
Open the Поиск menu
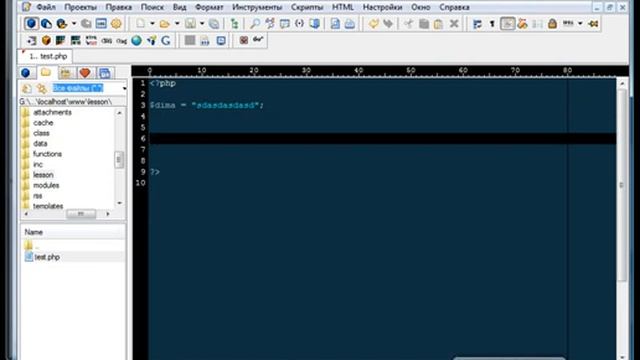(x=152, y=7)
